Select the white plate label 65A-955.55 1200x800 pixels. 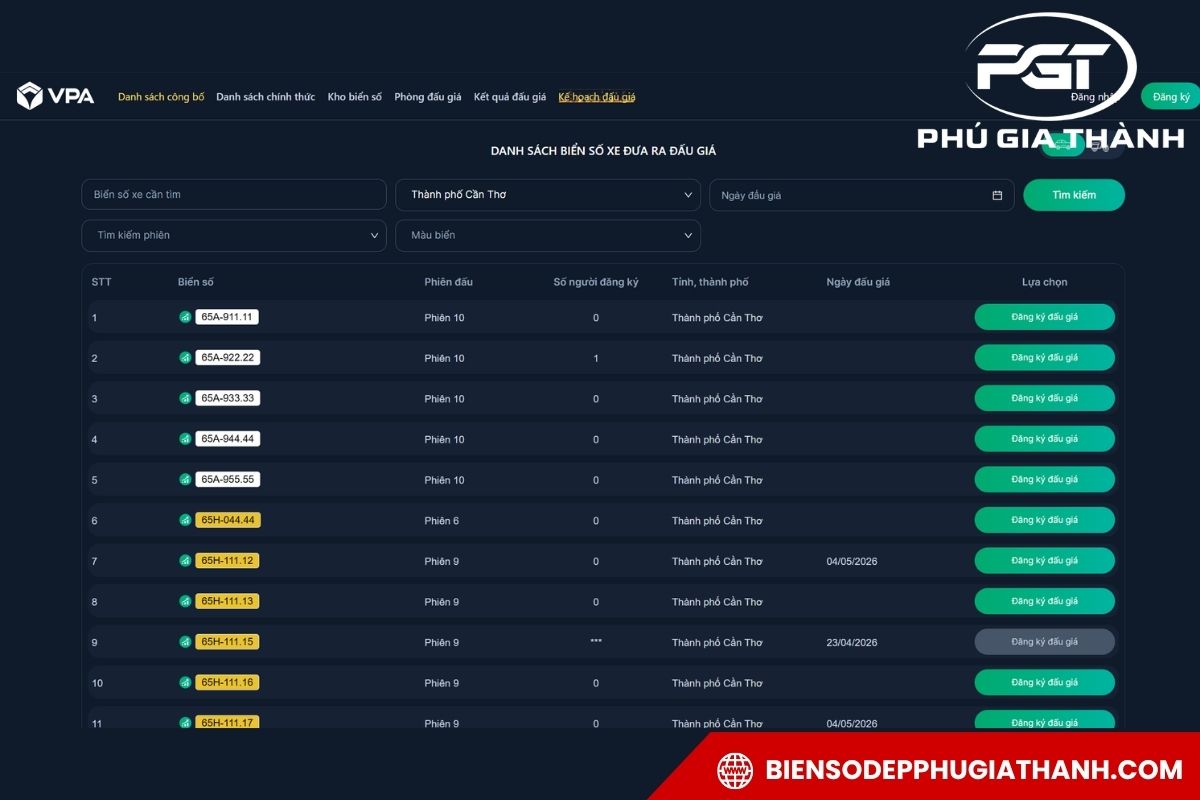tap(228, 480)
